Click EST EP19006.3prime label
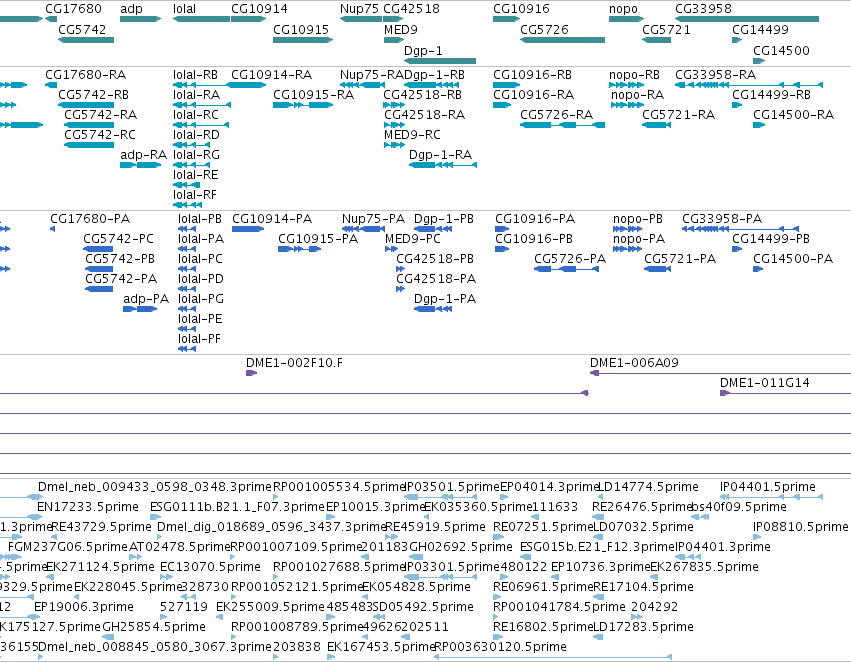Screen dimensions: 851x662 point(84,607)
